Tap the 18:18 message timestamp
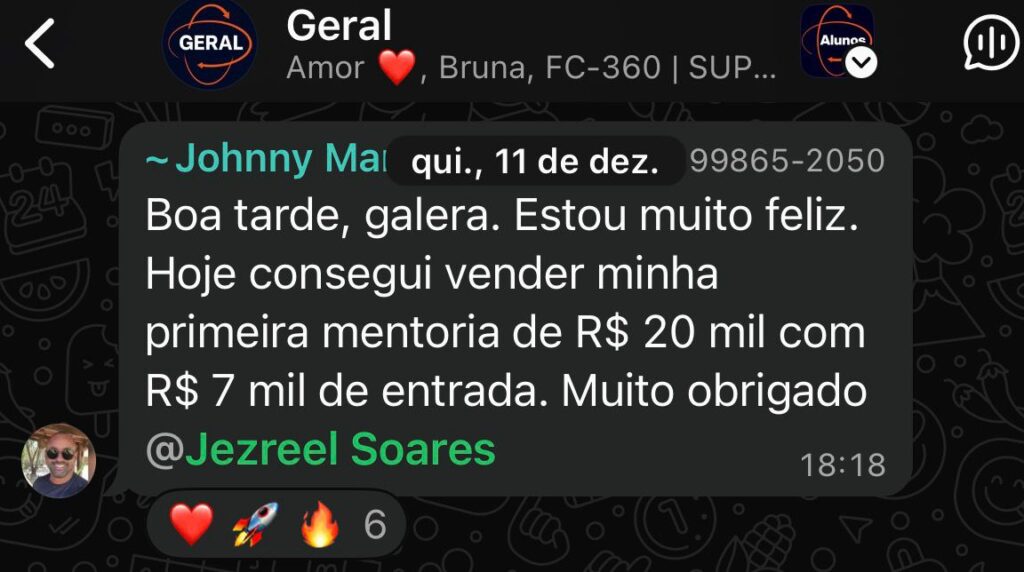The width and height of the screenshot is (1024, 572). [842, 465]
